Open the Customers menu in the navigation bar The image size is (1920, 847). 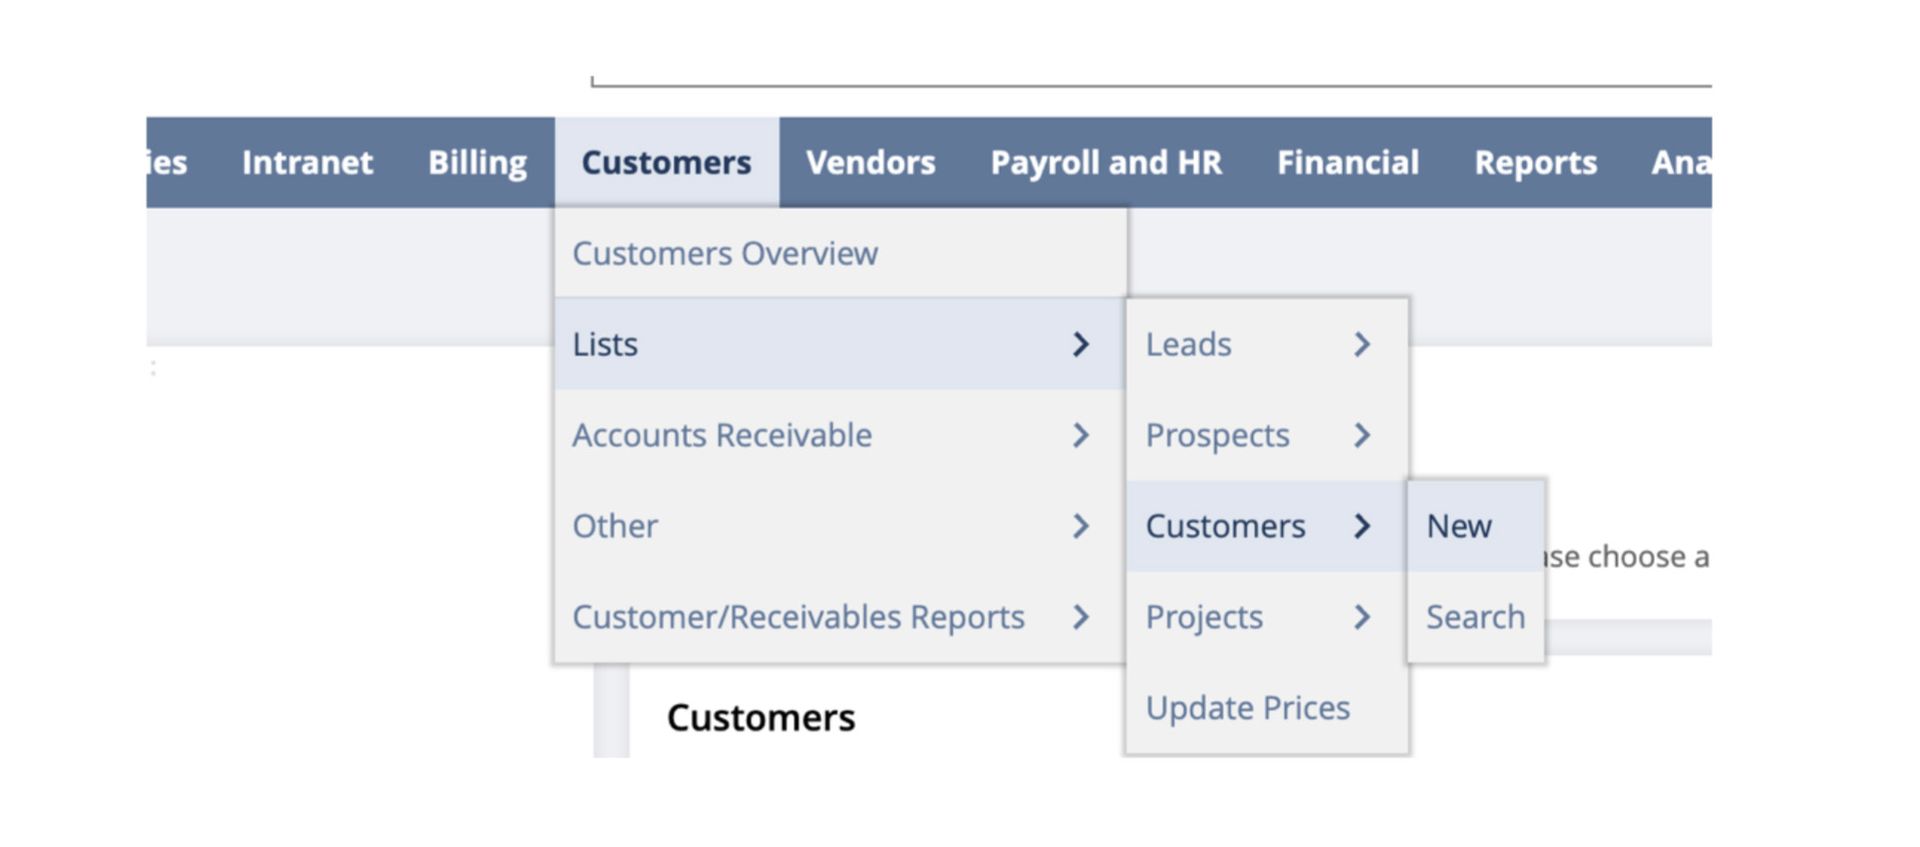click(x=667, y=162)
